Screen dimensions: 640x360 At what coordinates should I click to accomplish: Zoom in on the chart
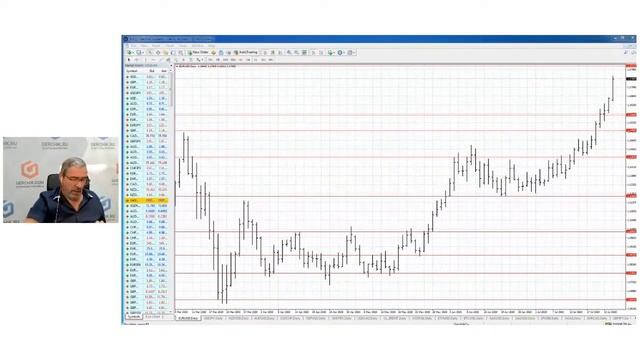289,52
